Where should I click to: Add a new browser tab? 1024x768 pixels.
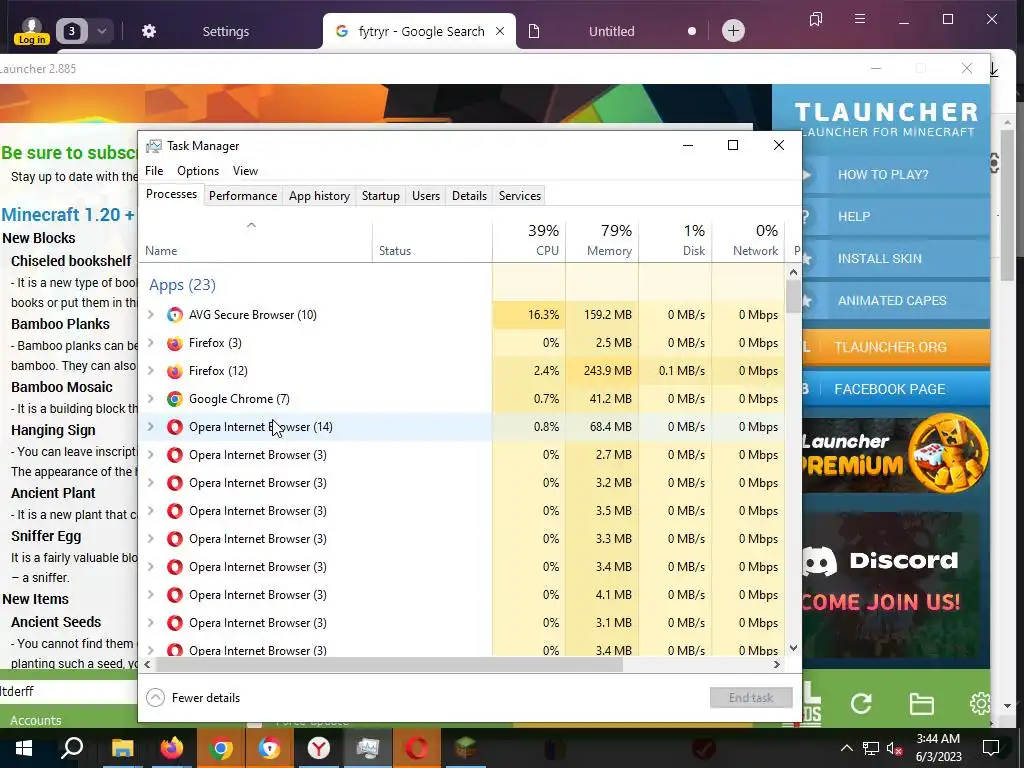pyautogui.click(x=733, y=31)
